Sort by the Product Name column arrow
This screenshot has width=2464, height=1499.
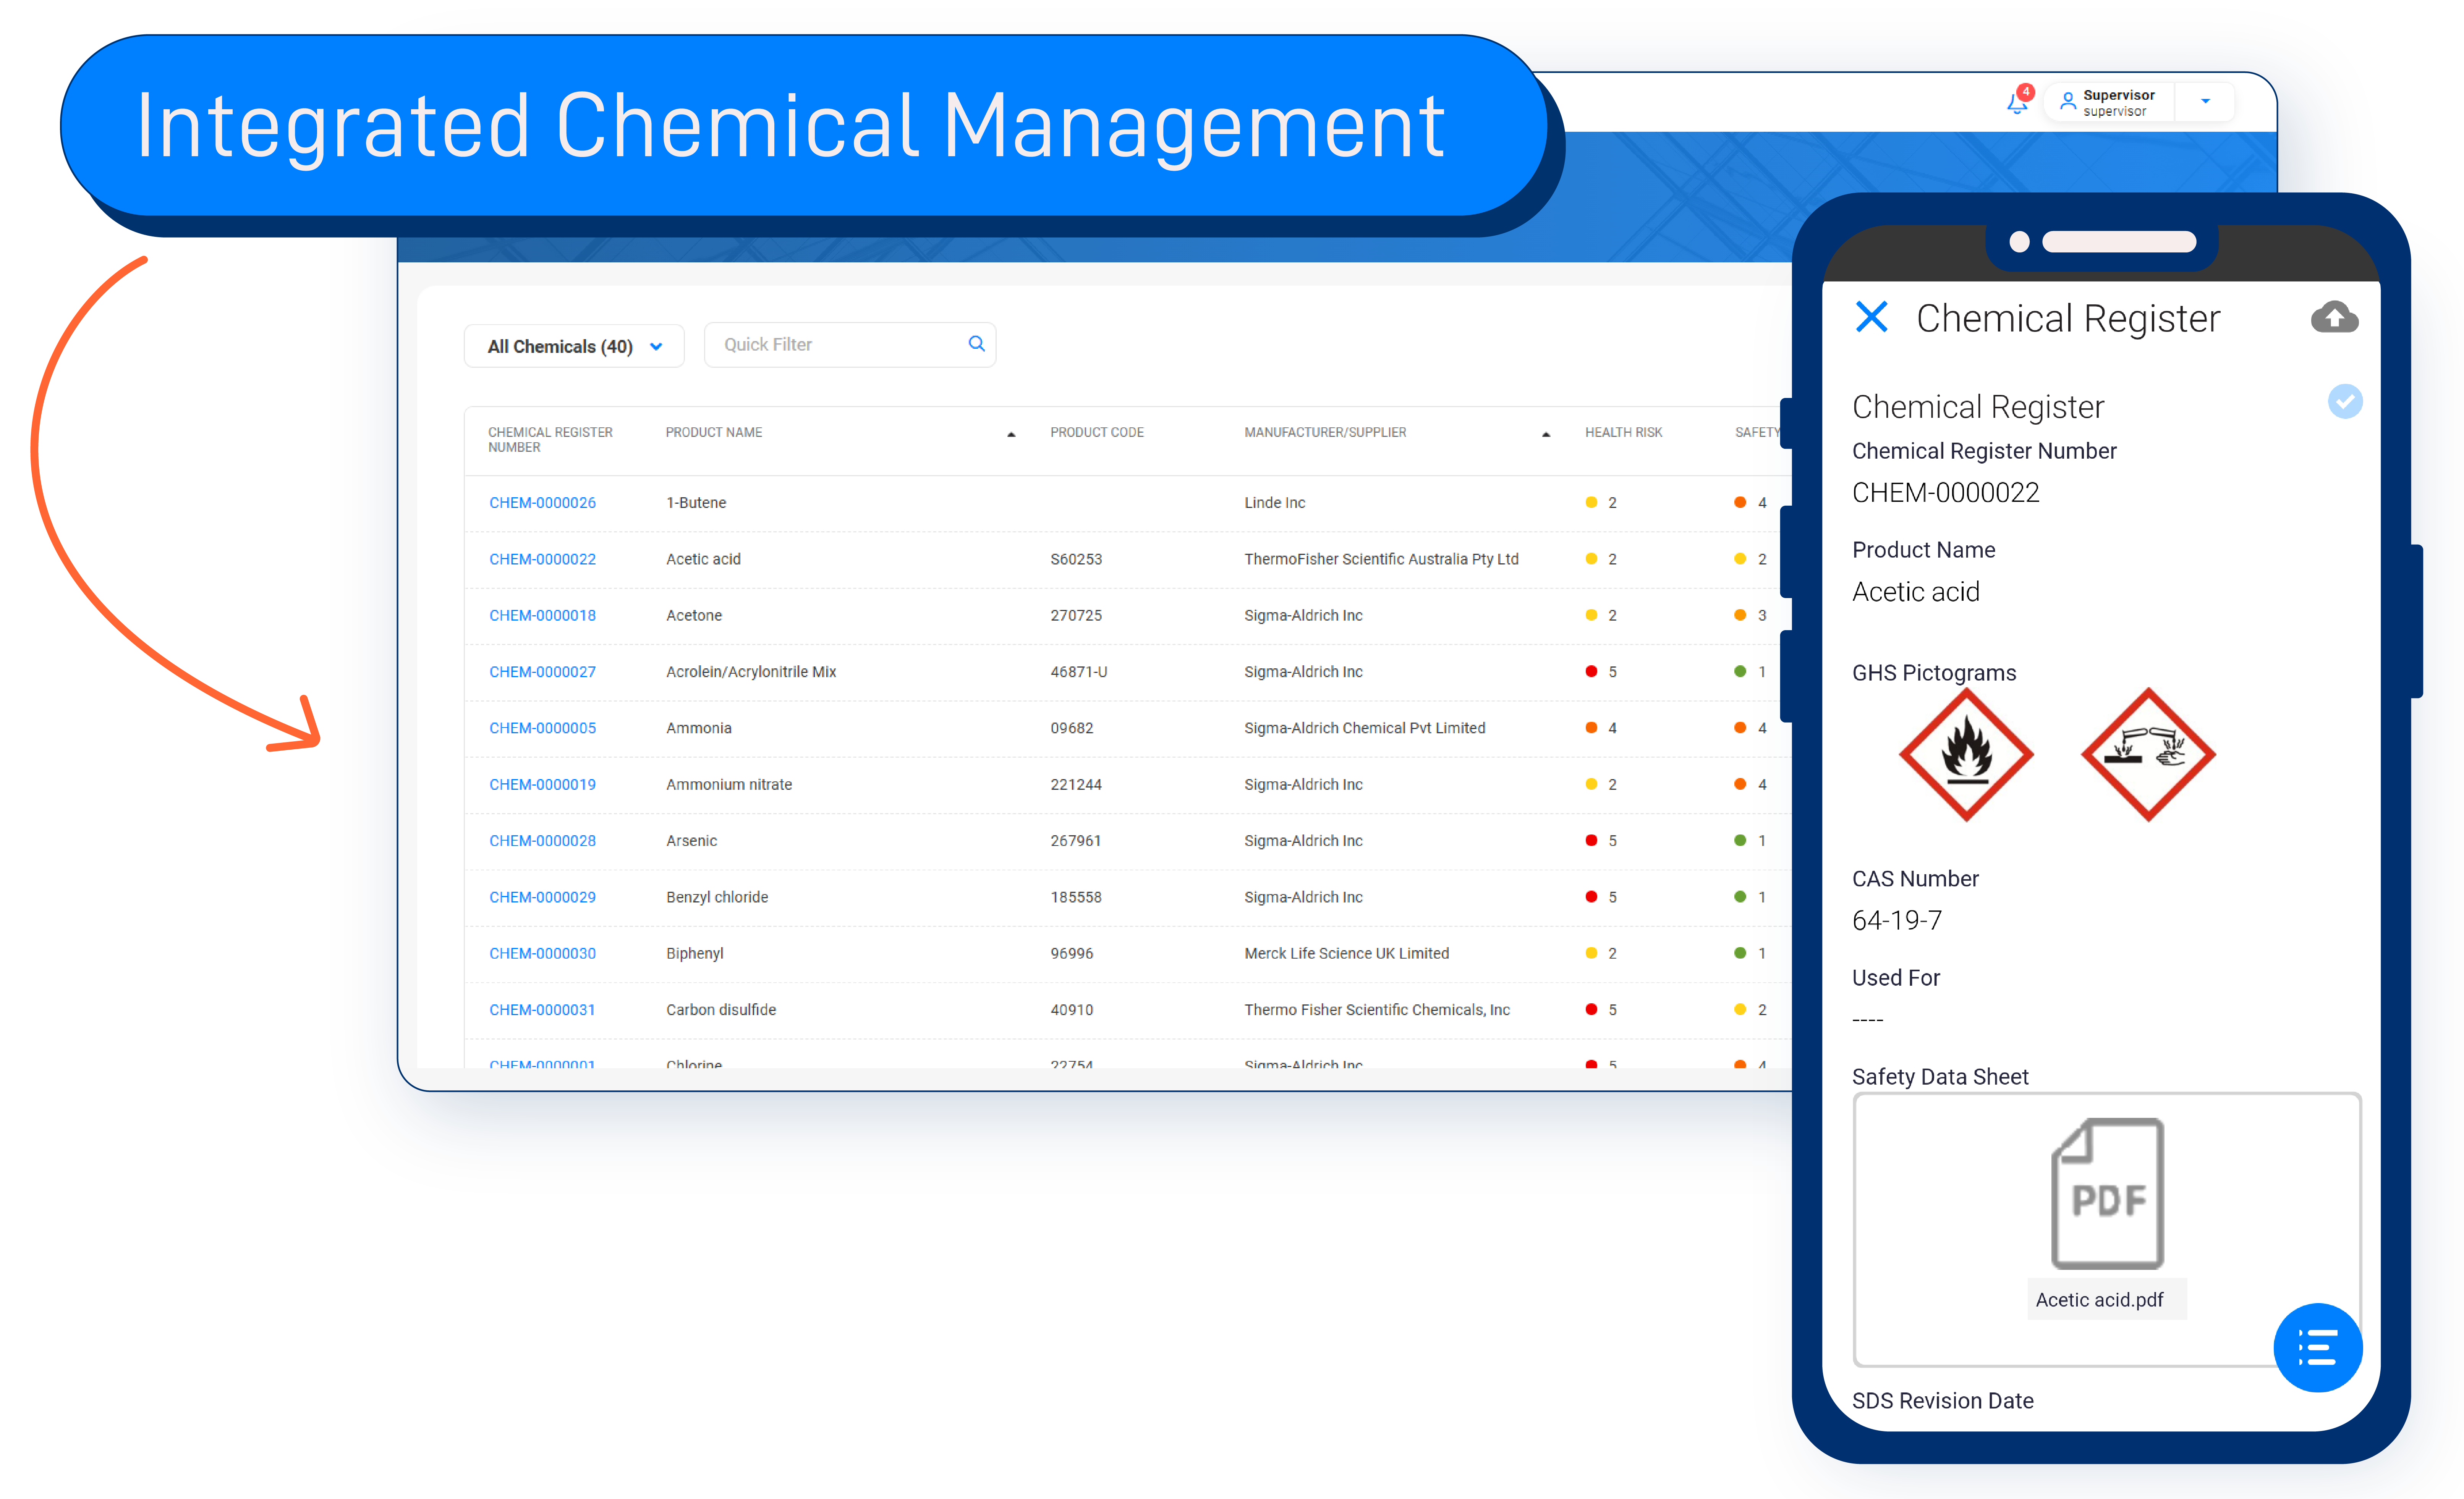(1010, 434)
